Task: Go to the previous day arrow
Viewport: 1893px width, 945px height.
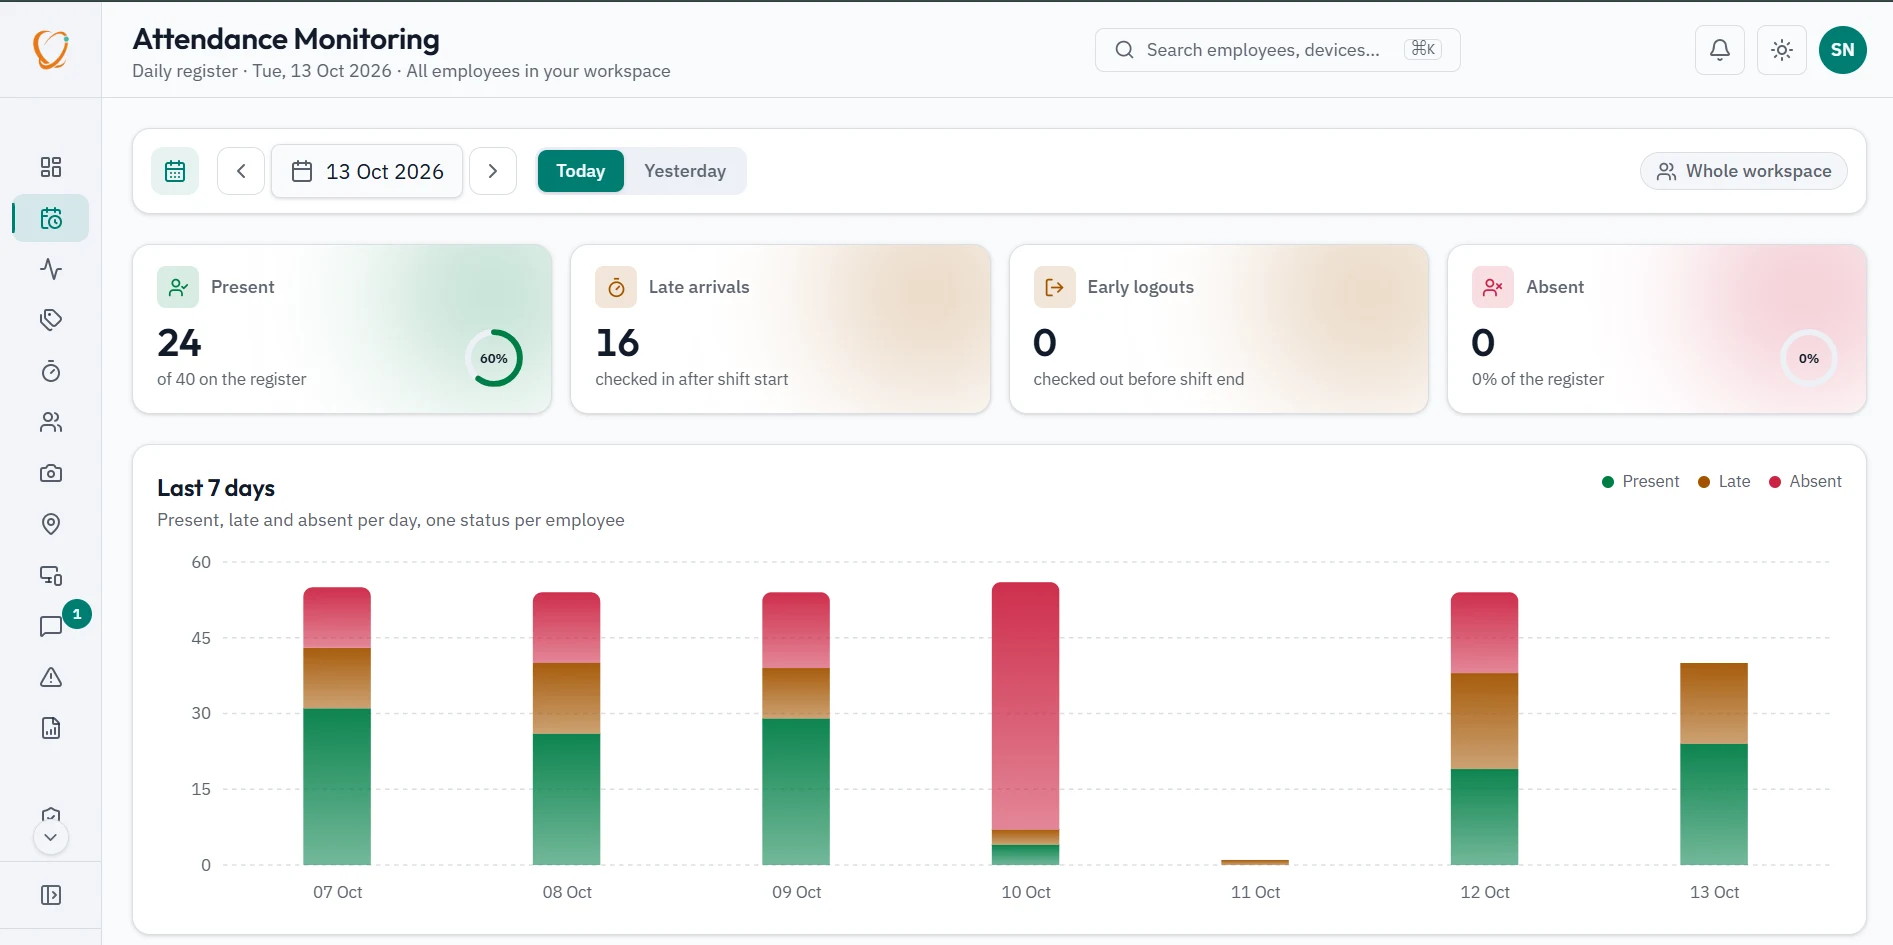Action: pos(241,171)
